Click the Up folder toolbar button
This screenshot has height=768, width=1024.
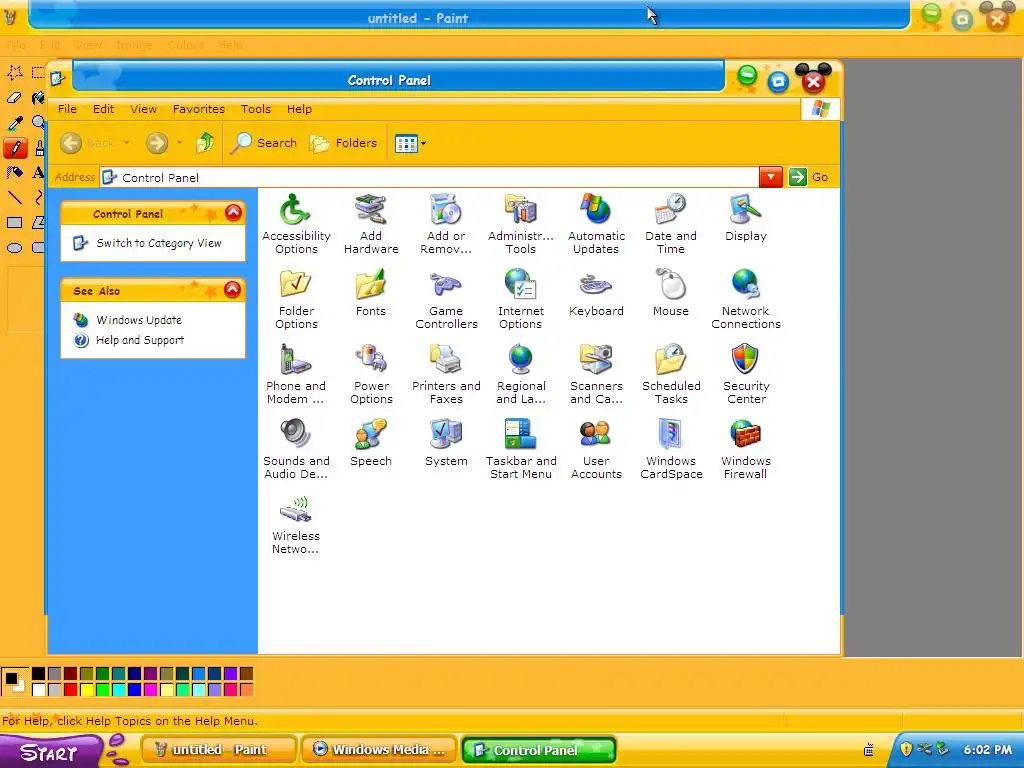click(205, 142)
